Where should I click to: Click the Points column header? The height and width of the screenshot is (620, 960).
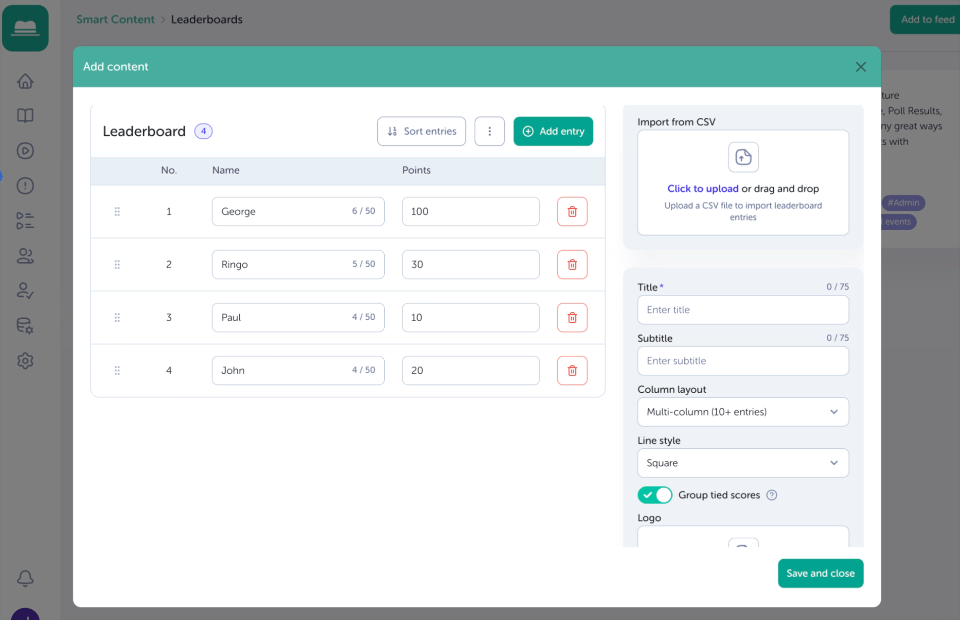coord(416,170)
